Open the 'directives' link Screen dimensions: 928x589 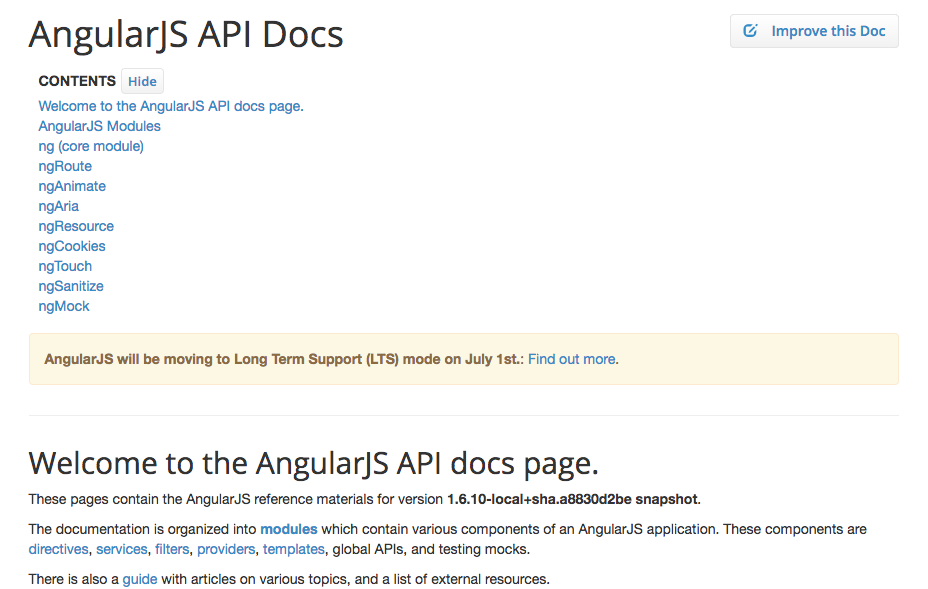[58, 549]
